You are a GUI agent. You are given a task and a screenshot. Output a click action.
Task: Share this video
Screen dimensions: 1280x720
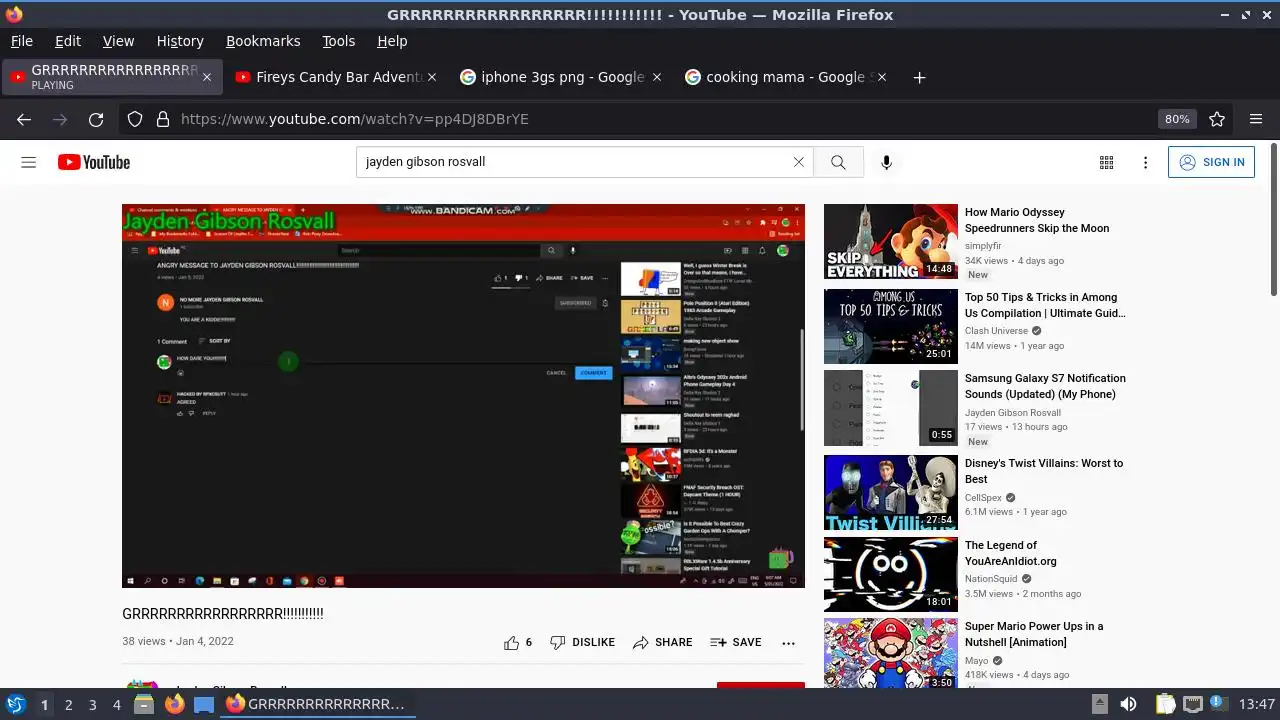tap(662, 643)
